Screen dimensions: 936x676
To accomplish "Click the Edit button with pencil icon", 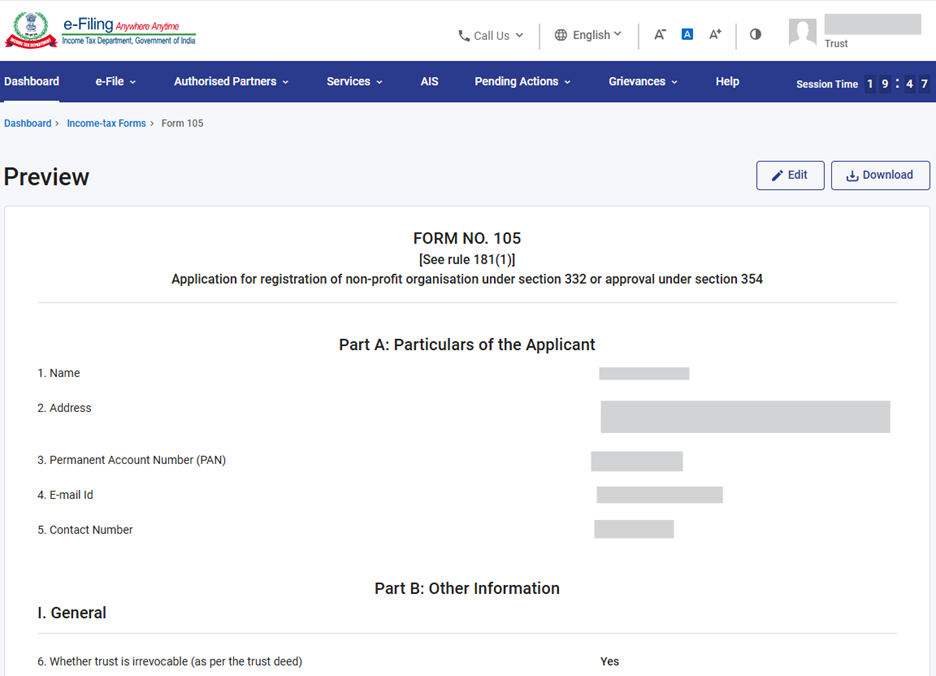I will 790,175.
